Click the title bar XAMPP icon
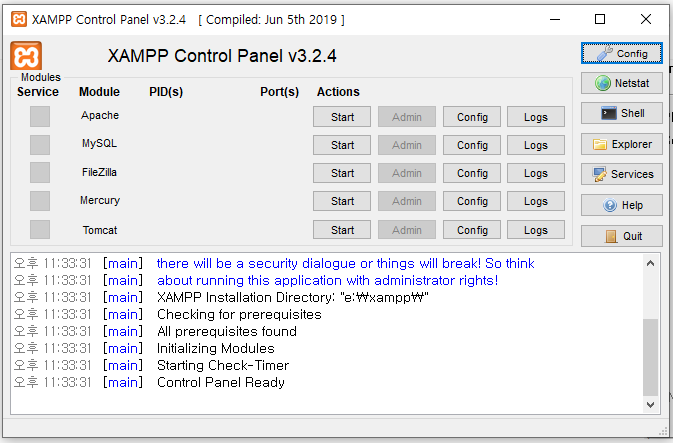The height and width of the screenshot is (443, 673). click(x=19, y=19)
